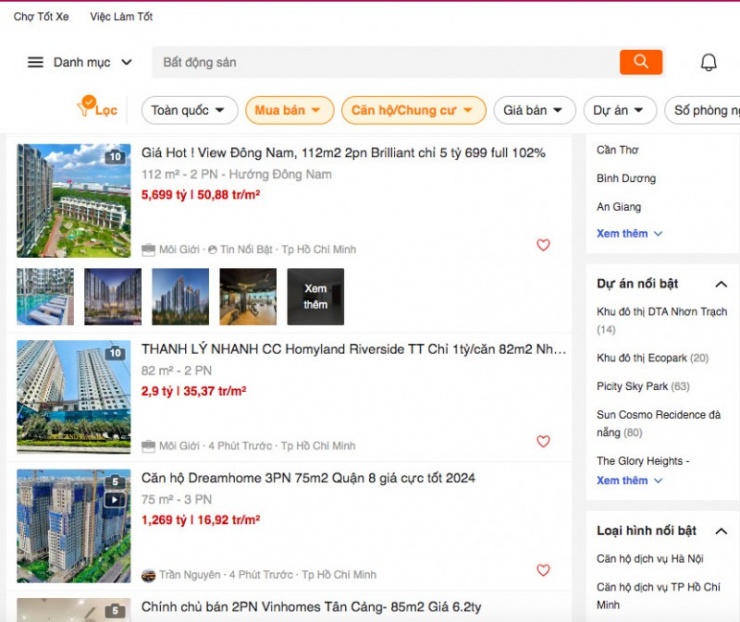Open the Xem thêm photos thumbnail

click(x=315, y=297)
